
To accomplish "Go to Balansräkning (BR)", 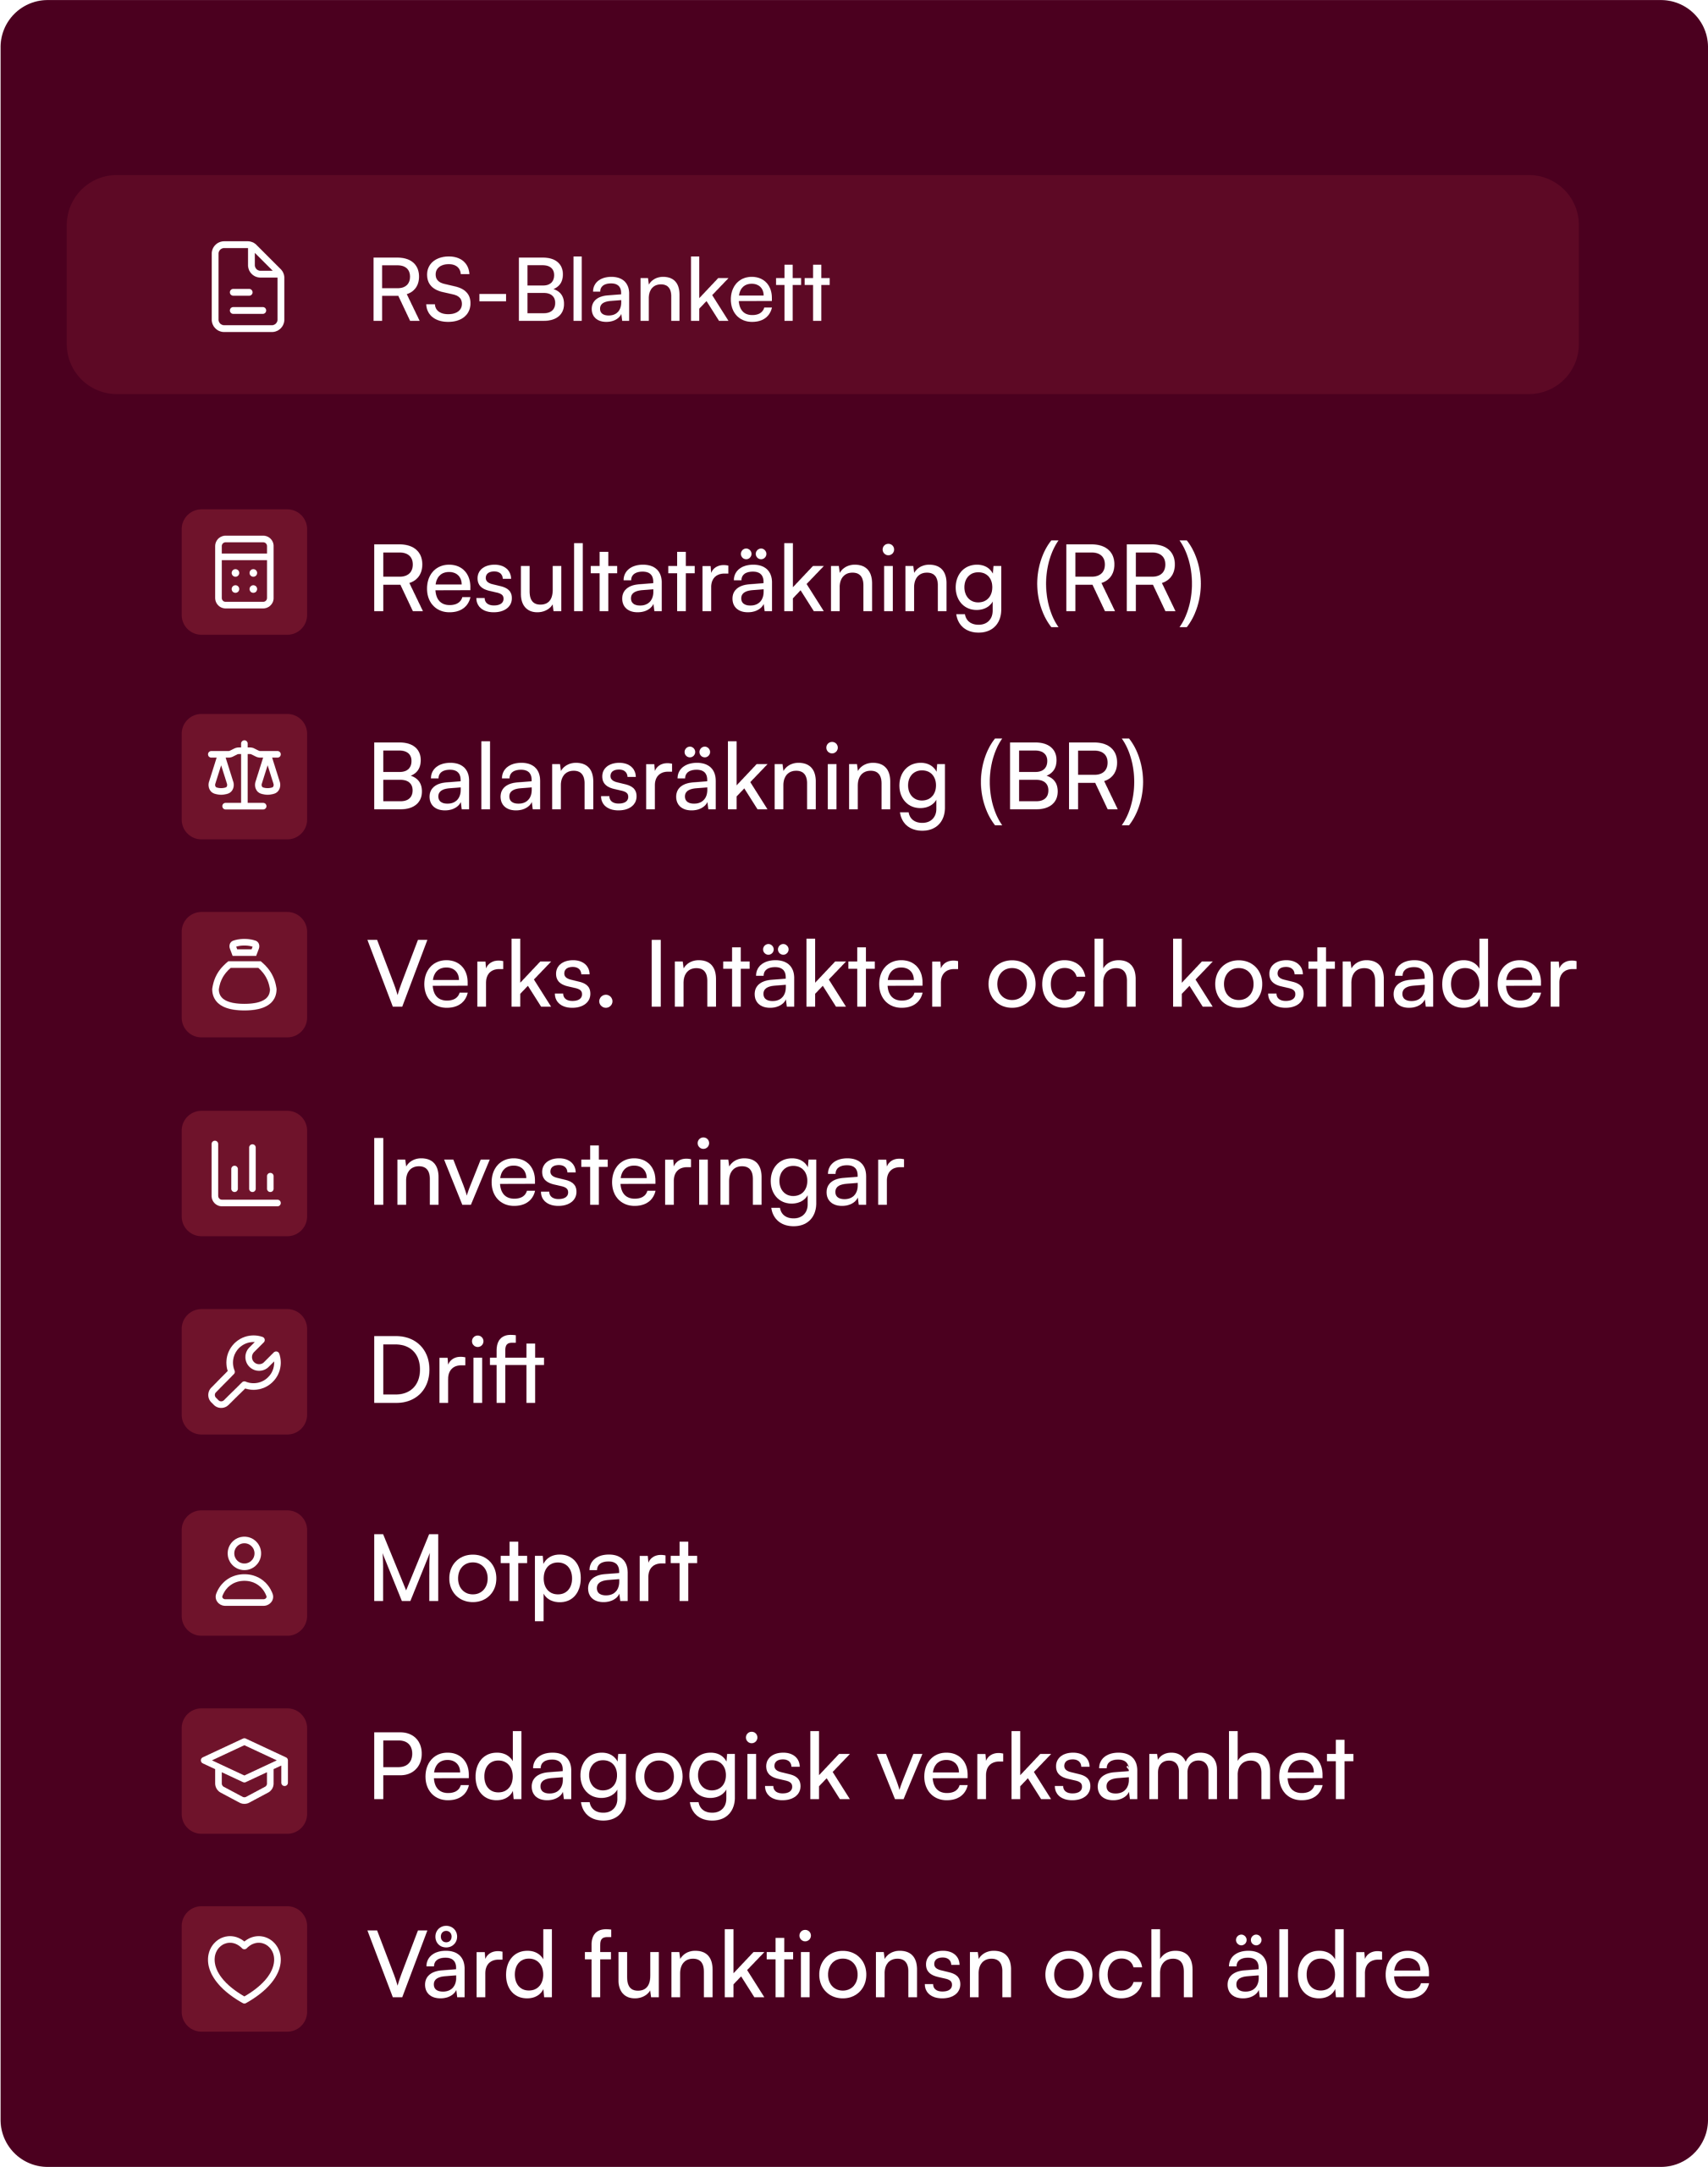I will click(756, 778).
